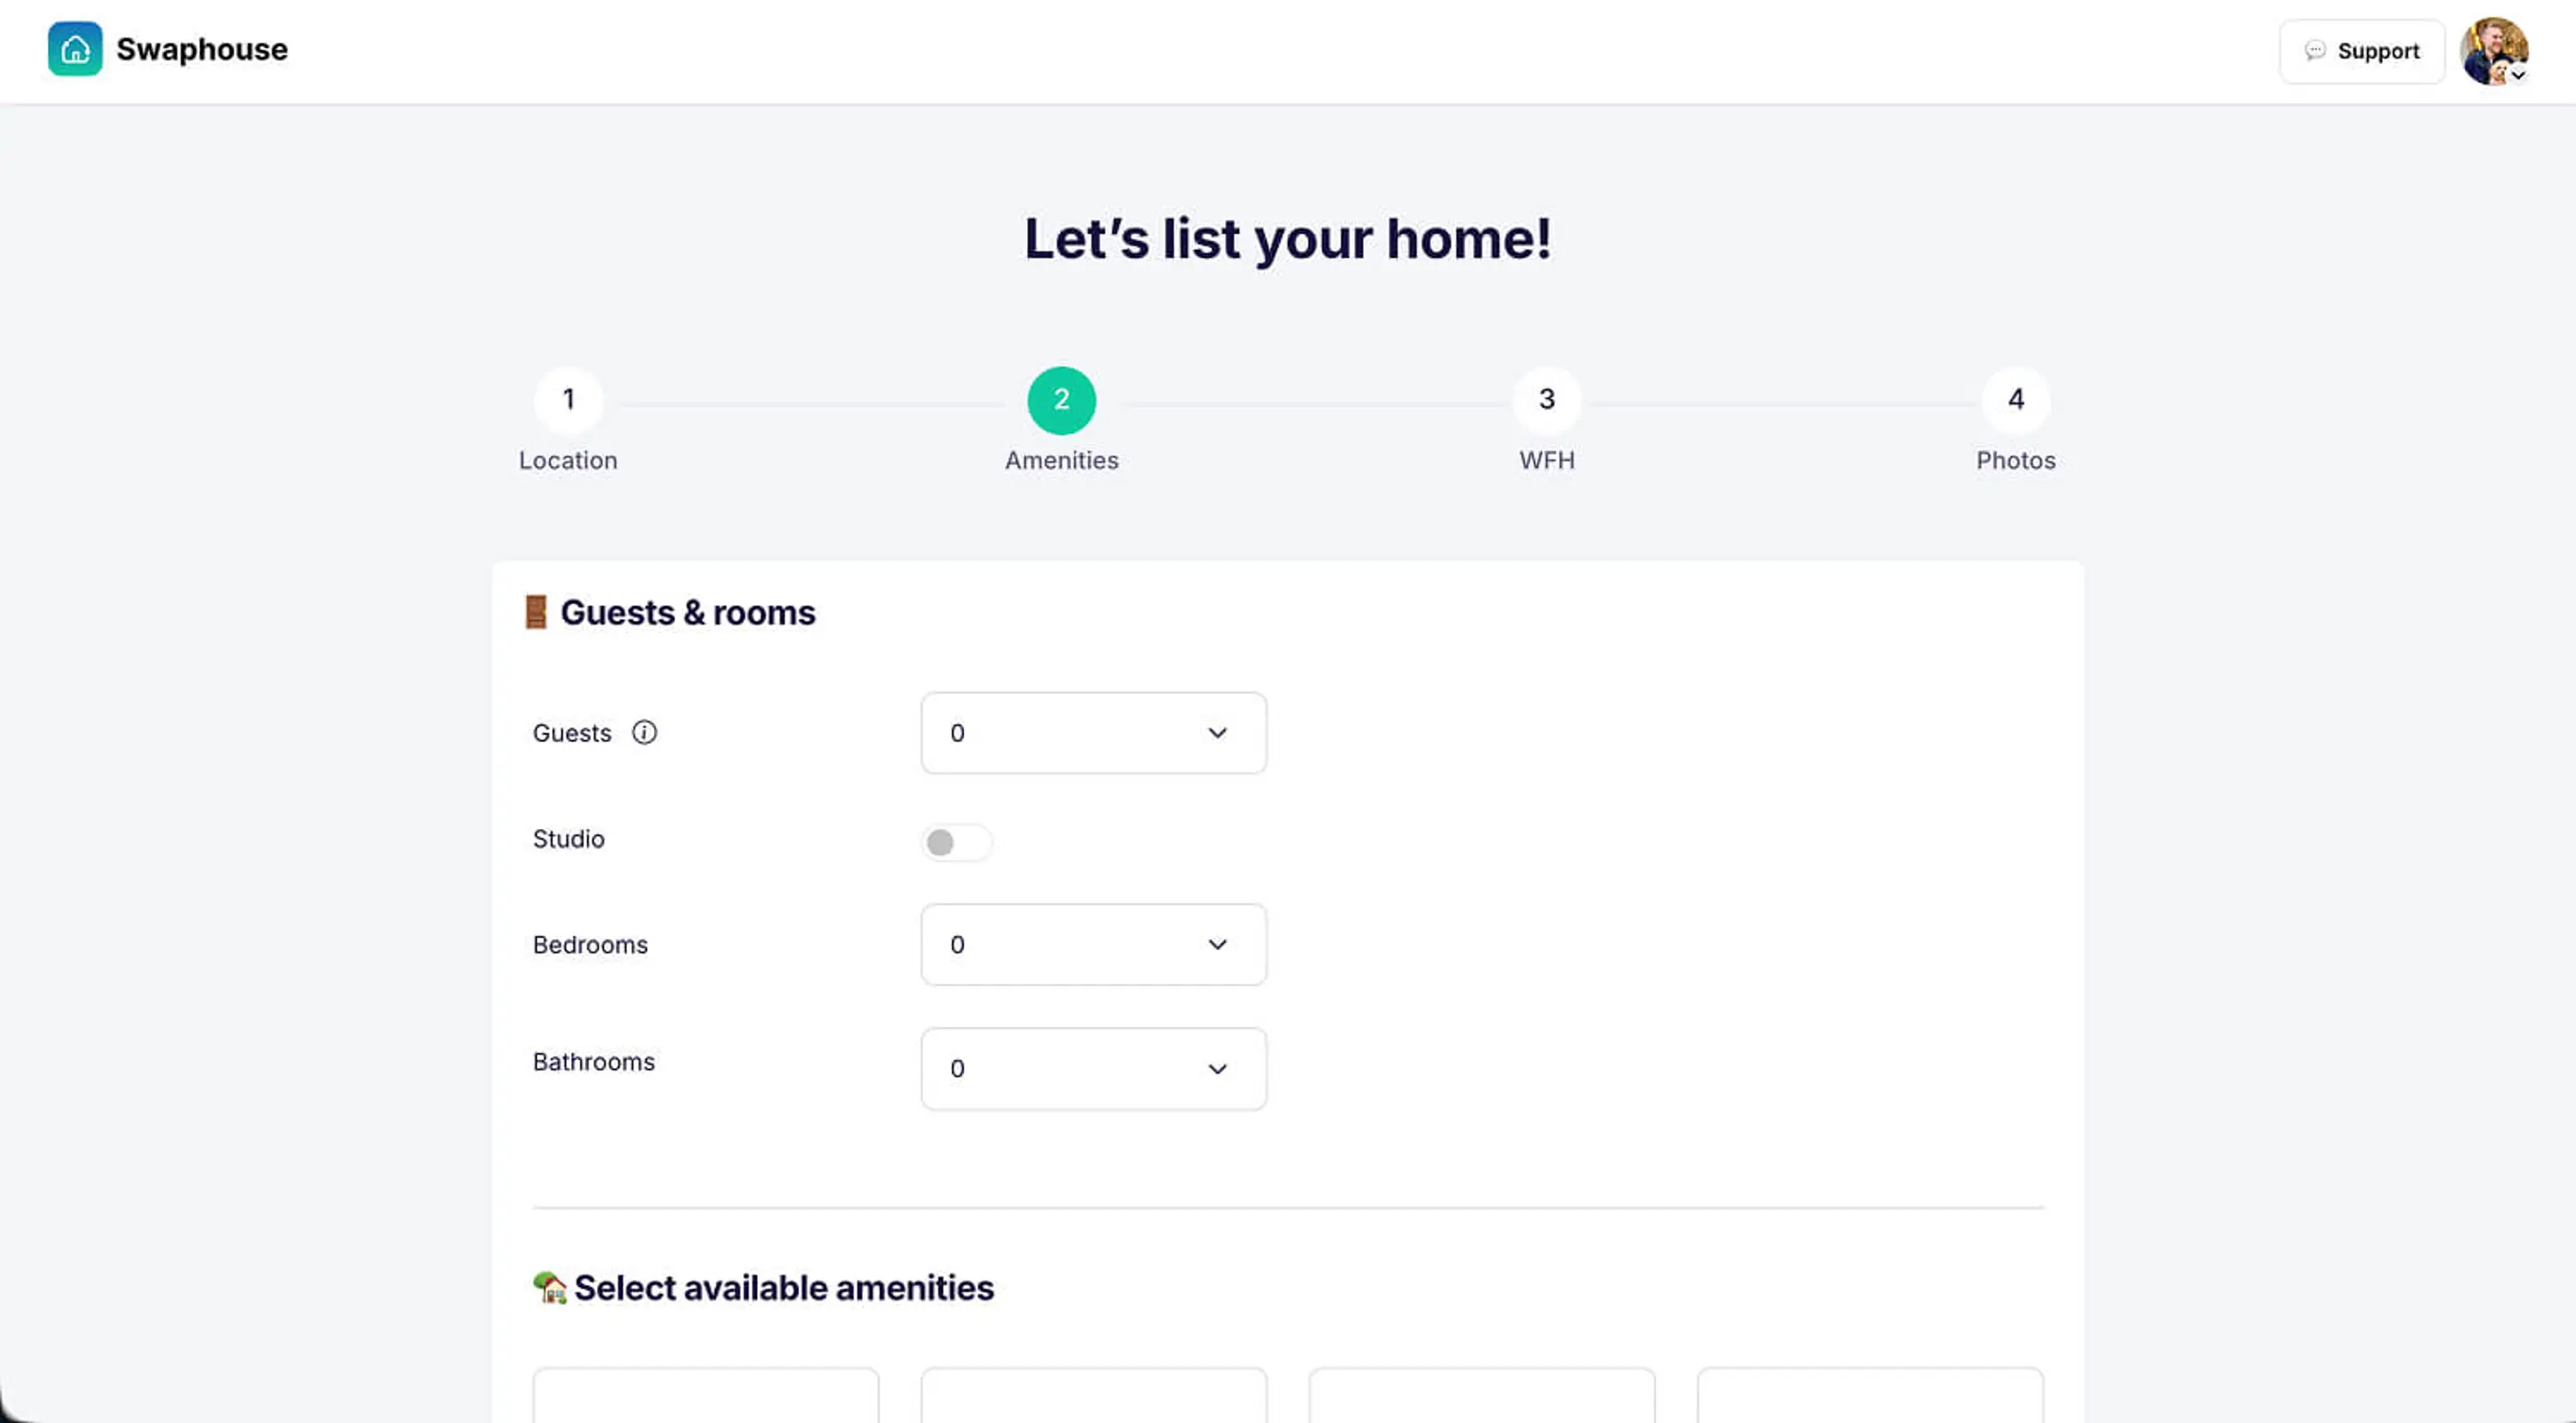Choose the second amenity card
This screenshot has height=1423, width=2576.
[x=1093, y=1396]
